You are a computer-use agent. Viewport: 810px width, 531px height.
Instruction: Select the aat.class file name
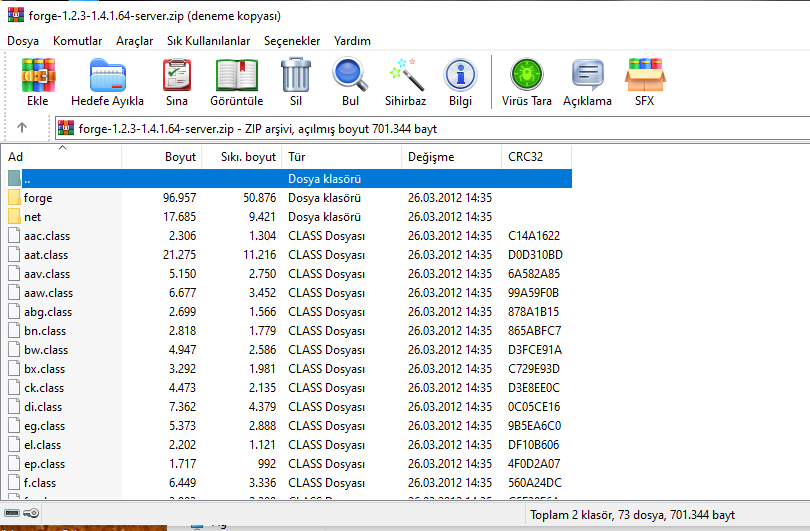coord(46,255)
